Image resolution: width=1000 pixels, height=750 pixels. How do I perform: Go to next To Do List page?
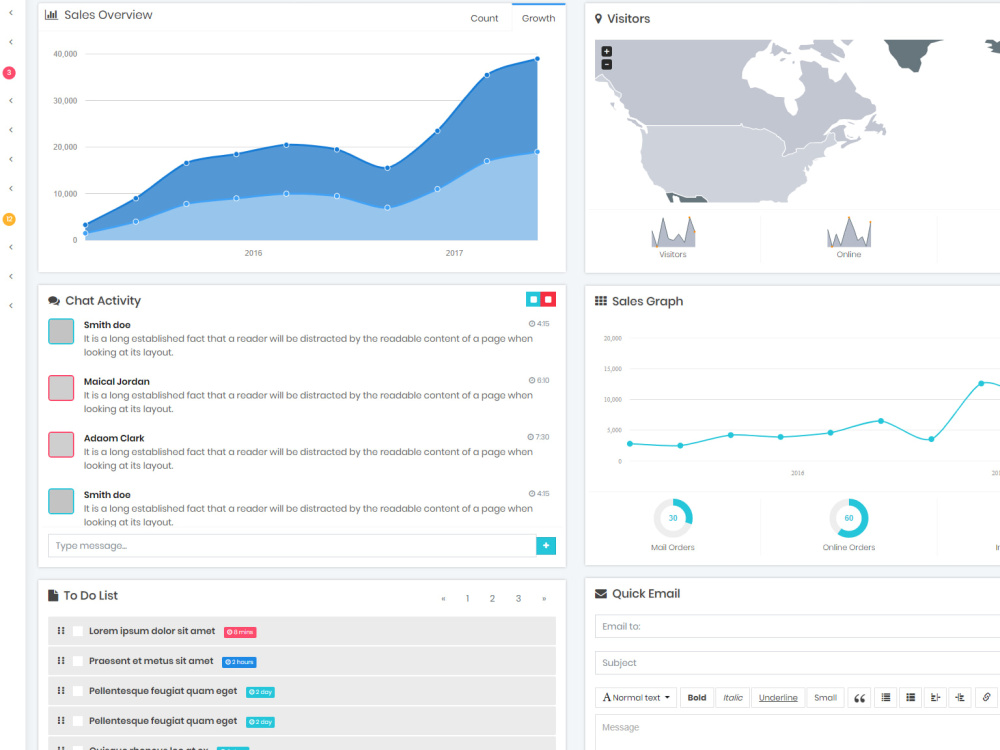(544, 599)
